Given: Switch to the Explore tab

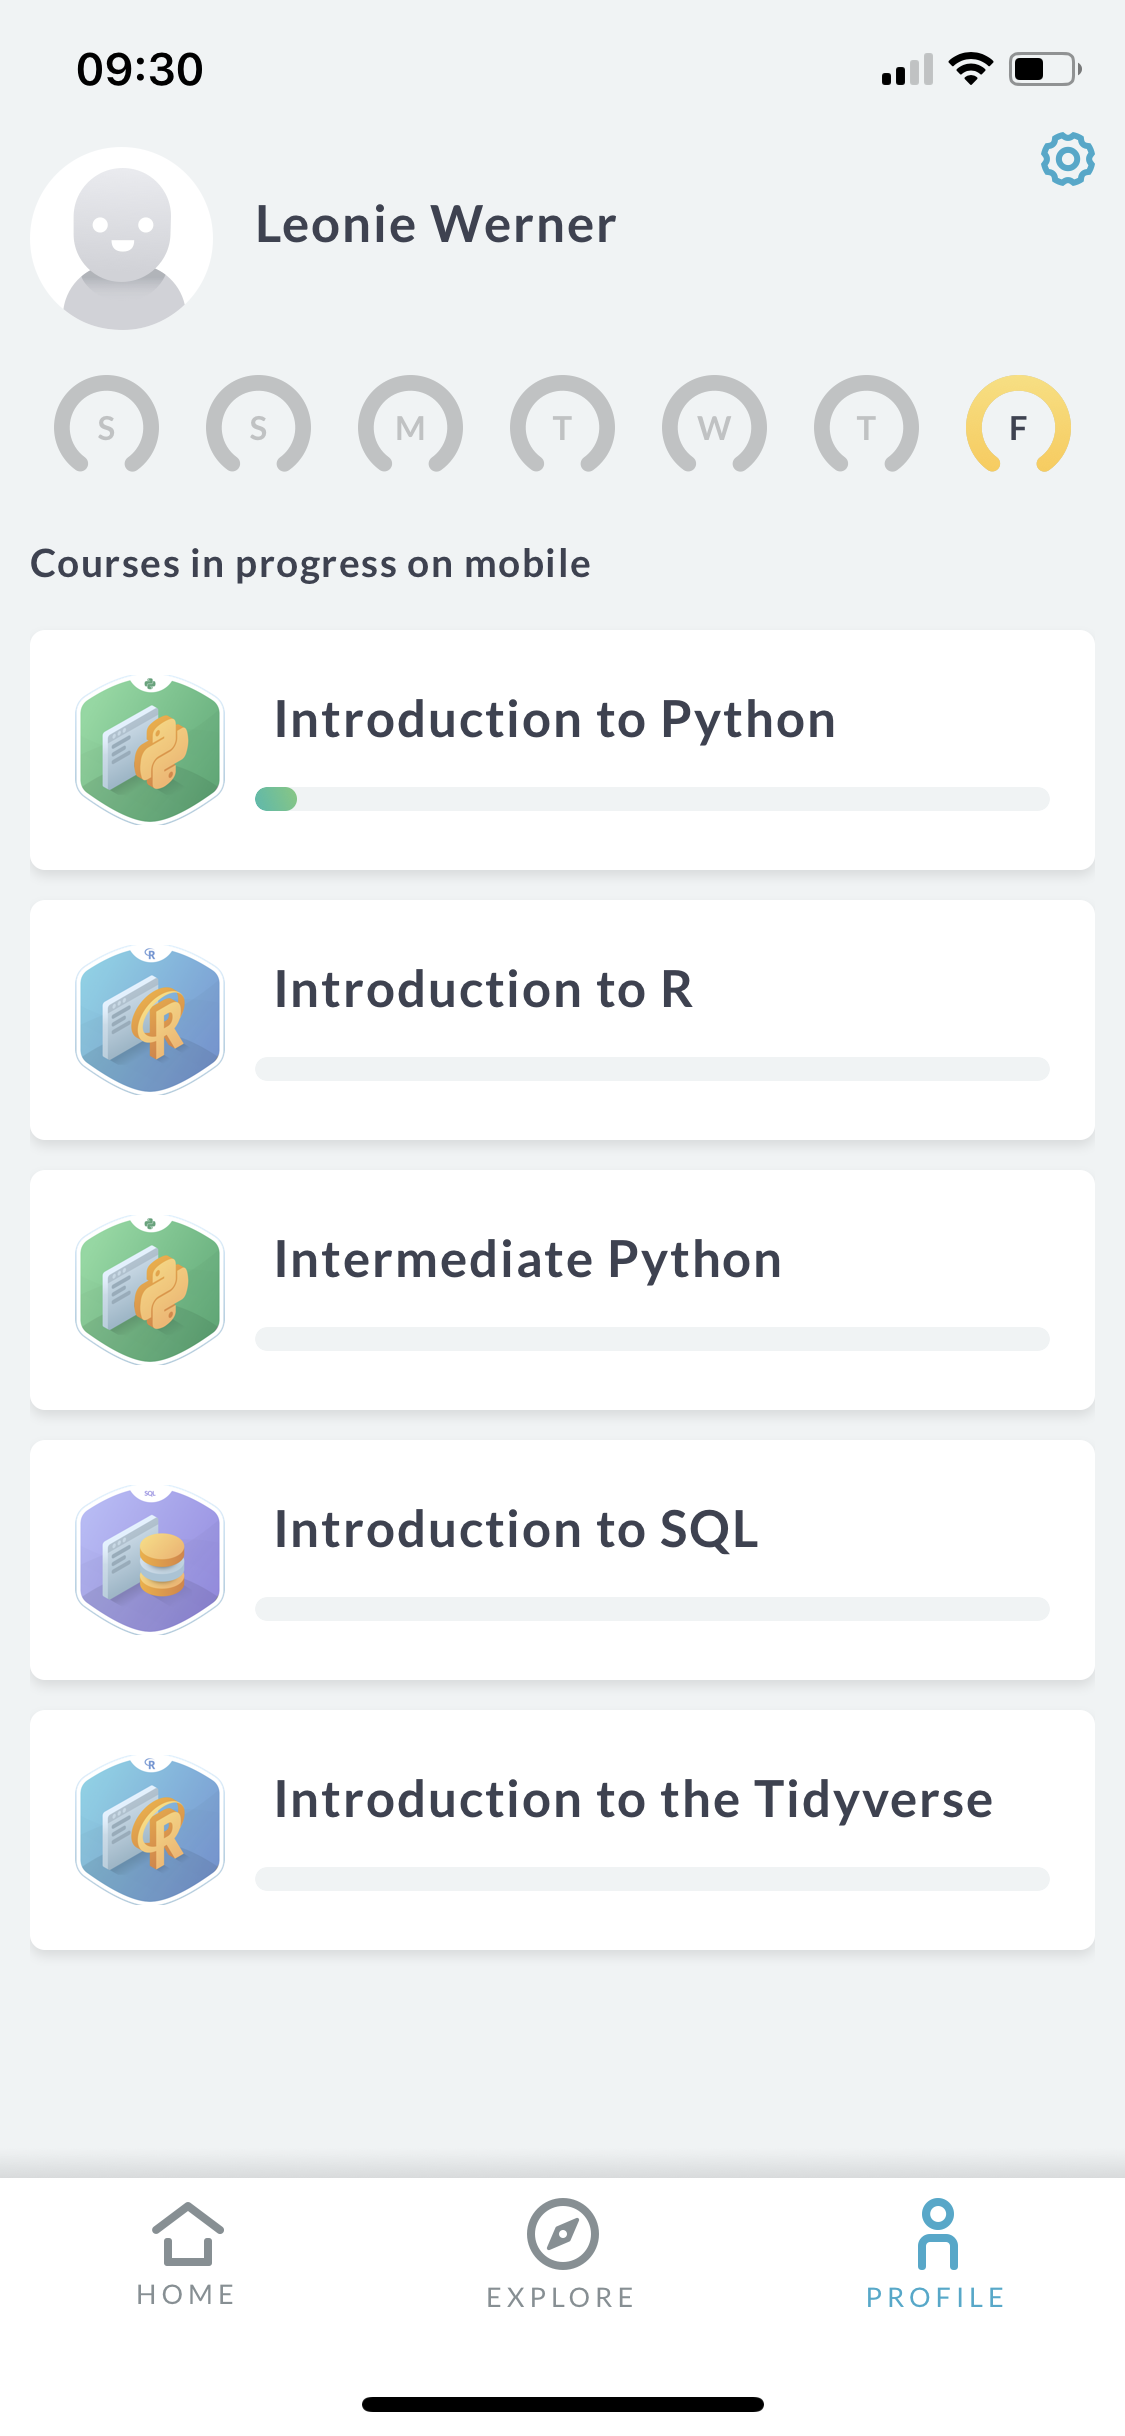Looking at the screenshot, I should pos(562,2254).
